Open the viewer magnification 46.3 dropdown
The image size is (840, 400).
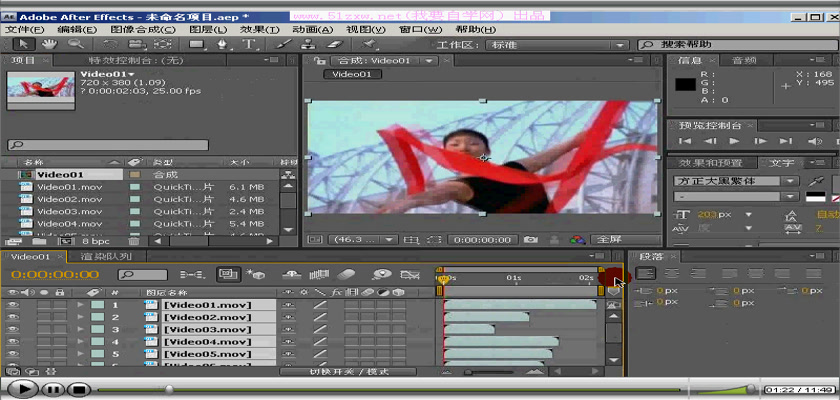tap(363, 240)
